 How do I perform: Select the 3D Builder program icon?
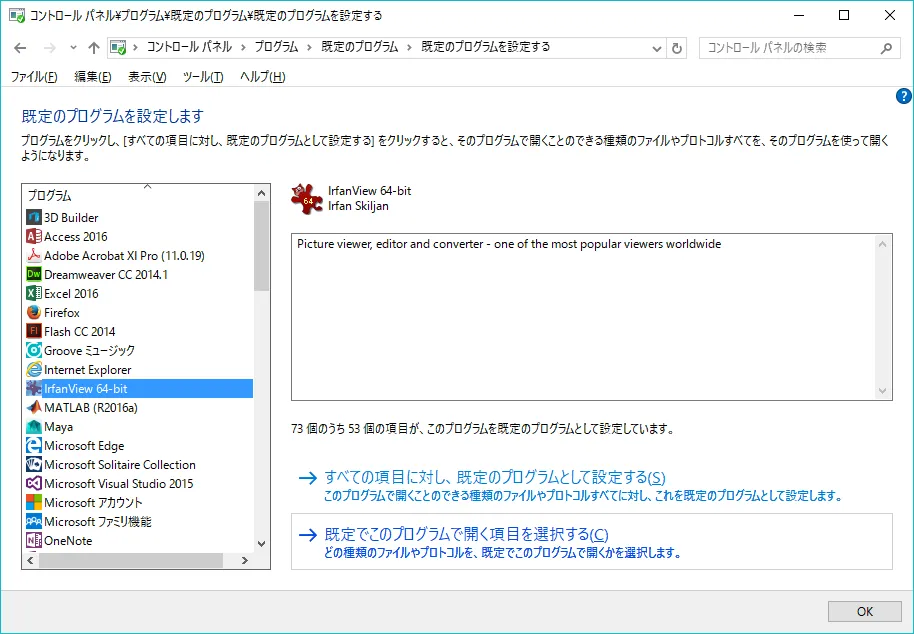(x=34, y=218)
